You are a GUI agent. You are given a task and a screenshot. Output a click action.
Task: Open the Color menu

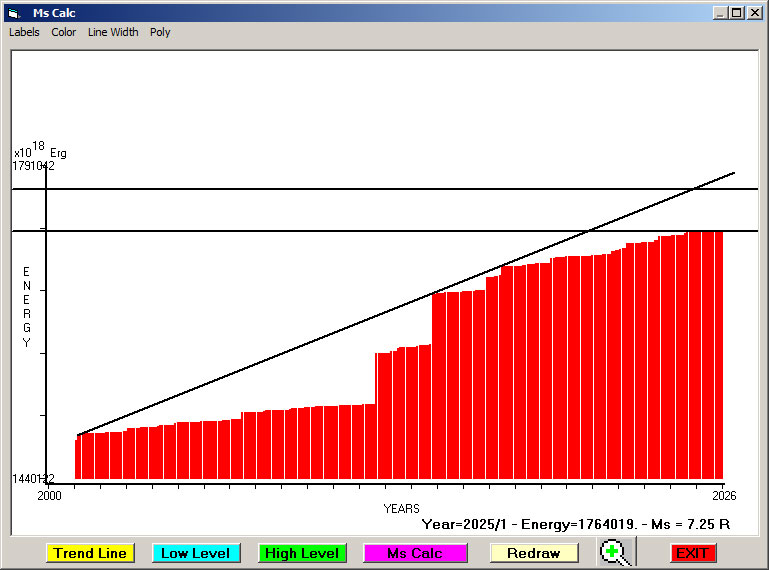[64, 32]
